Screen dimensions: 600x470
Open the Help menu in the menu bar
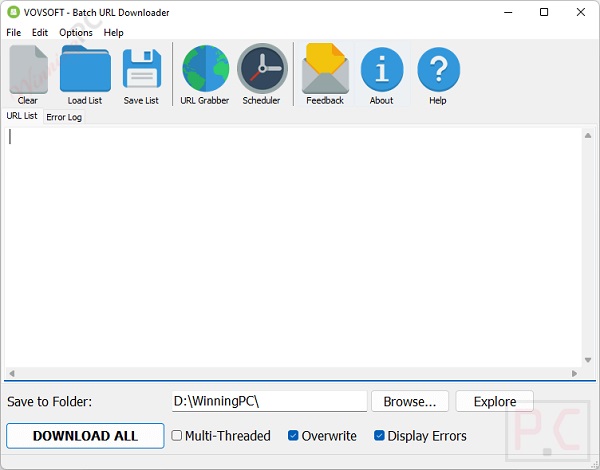click(x=113, y=33)
